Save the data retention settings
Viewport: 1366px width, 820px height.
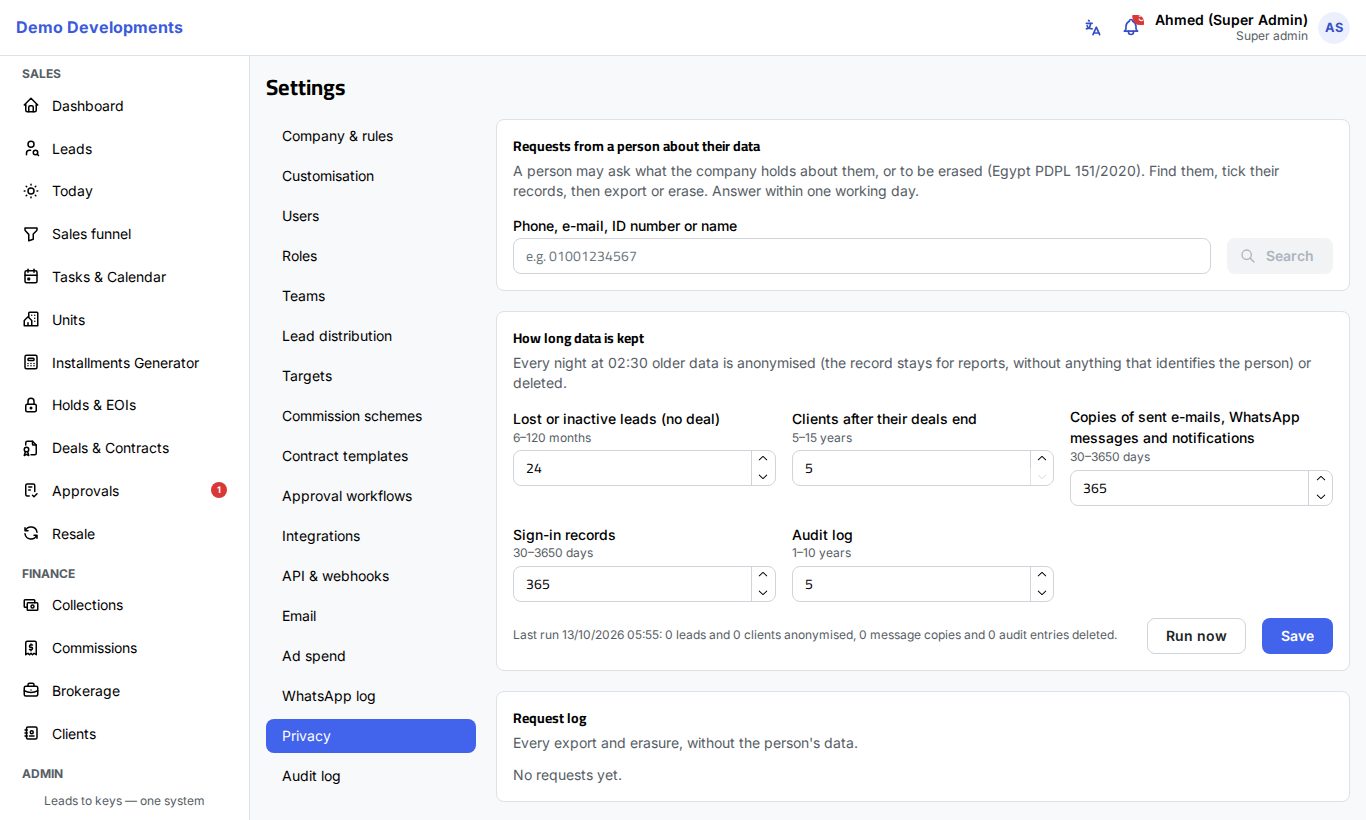point(1297,636)
